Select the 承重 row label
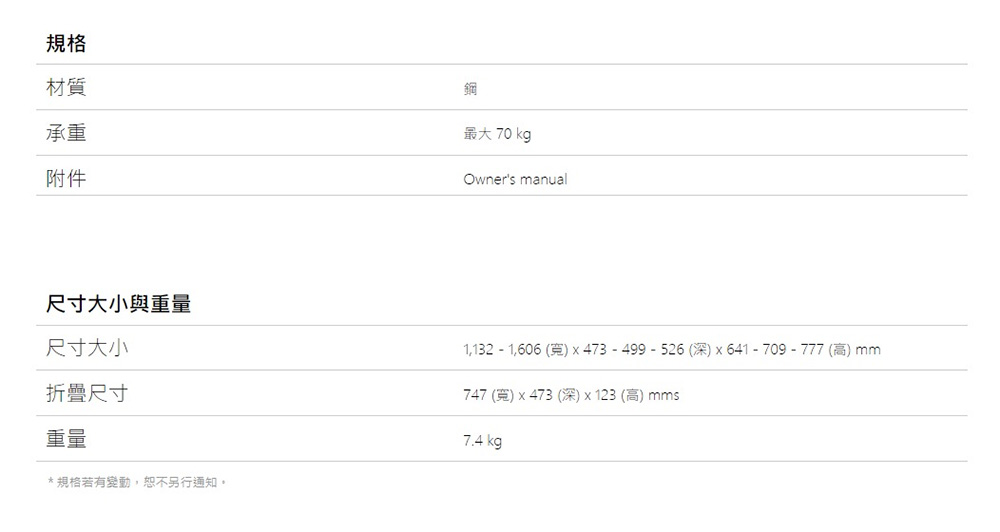Screen dimensions: 1000x532 point(66,133)
